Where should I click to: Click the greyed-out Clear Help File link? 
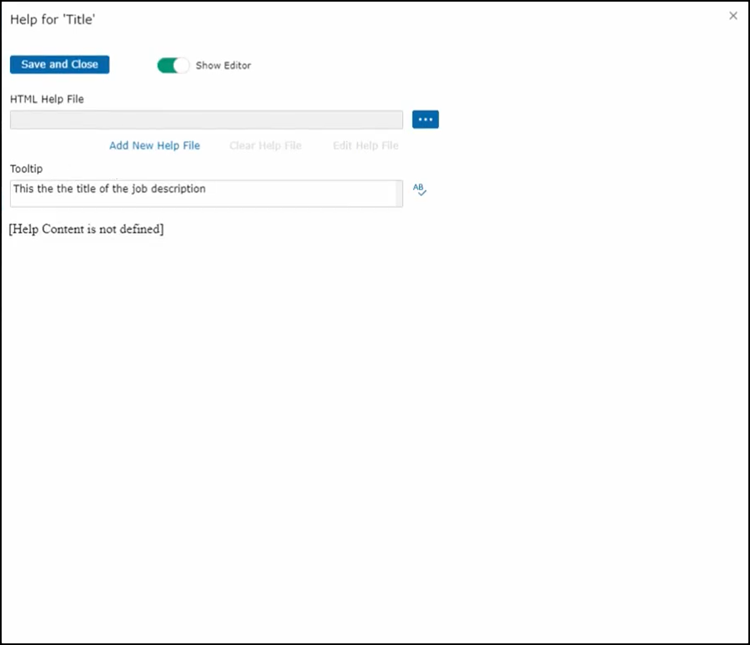265,146
